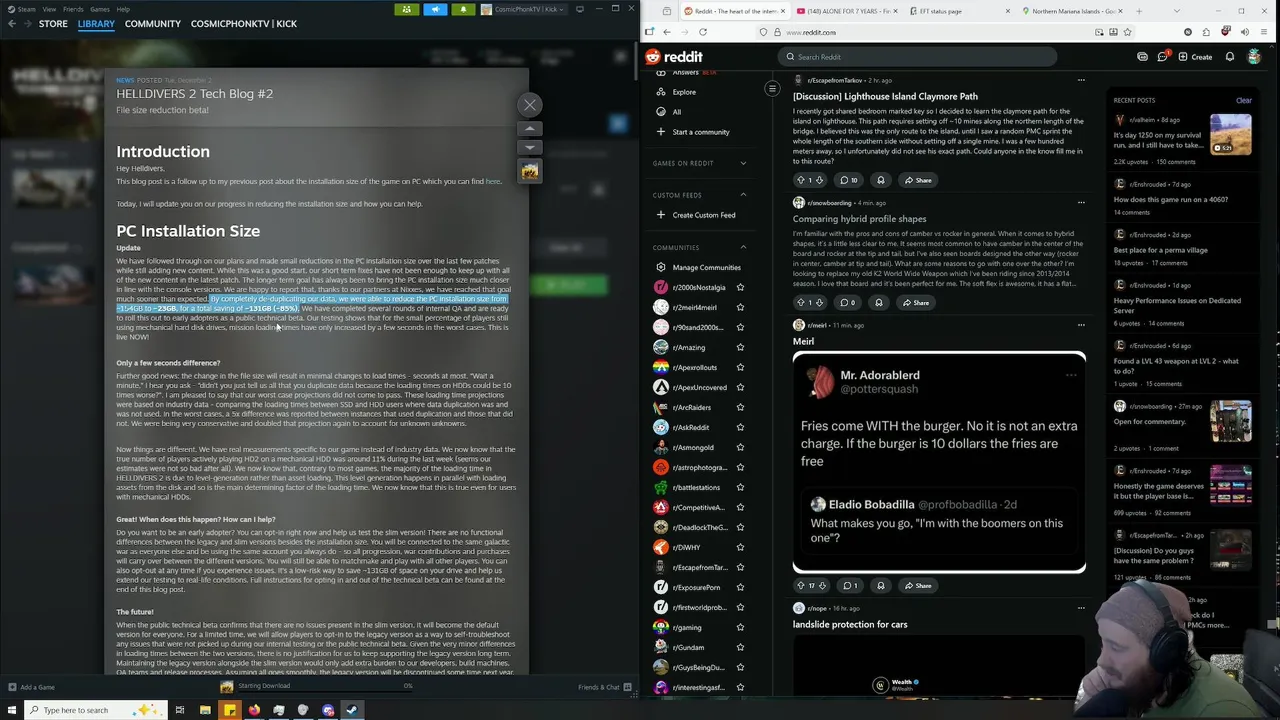Toggle favorite star for r/gaming
The image size is (1280, 720).
tap(740, 627)
